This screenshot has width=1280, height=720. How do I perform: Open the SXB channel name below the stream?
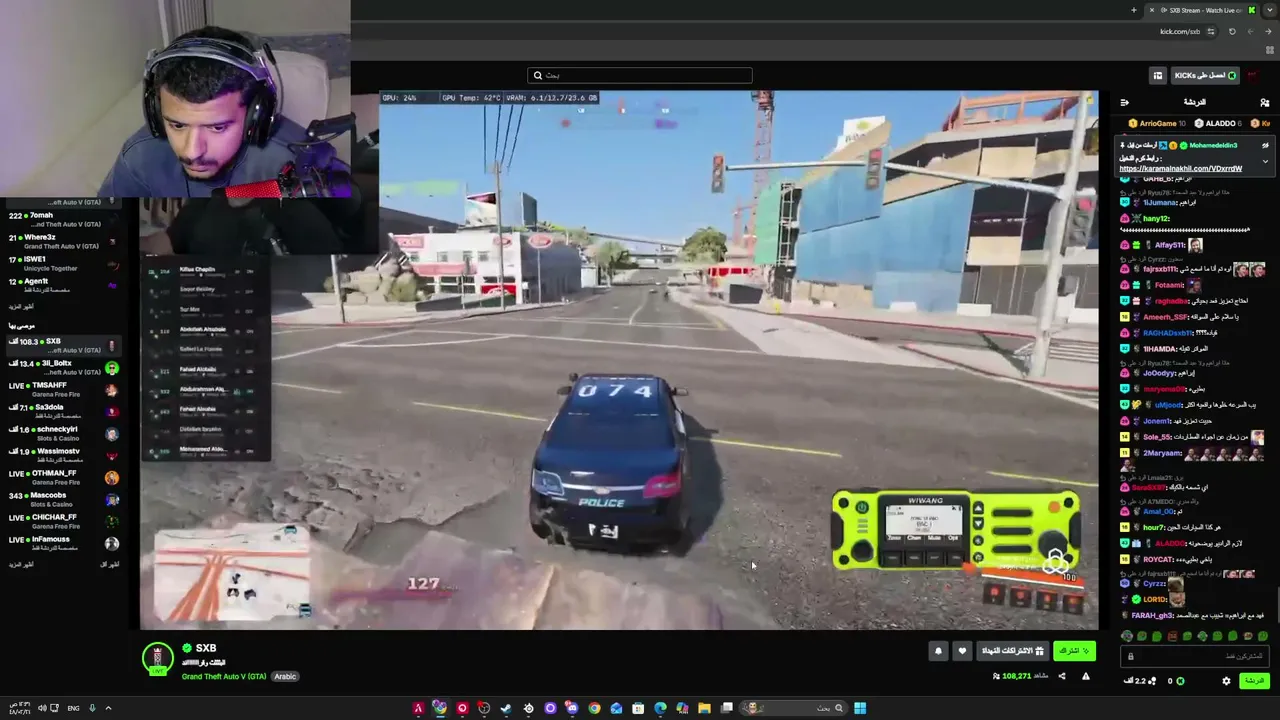tap(206, 648)
